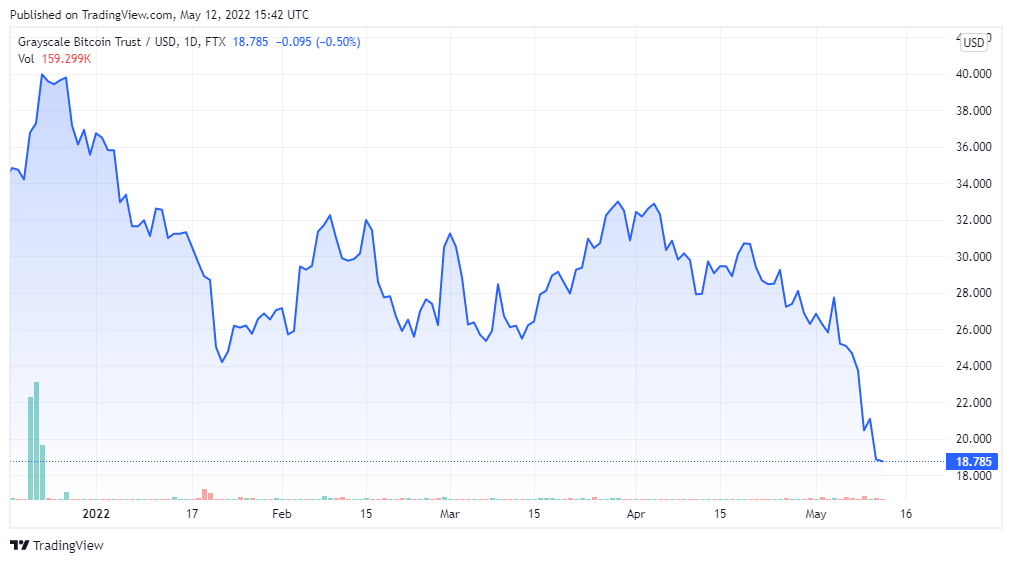Click the Apr date axis label
The image size is (1012, 563).
(x=636, y=514)
